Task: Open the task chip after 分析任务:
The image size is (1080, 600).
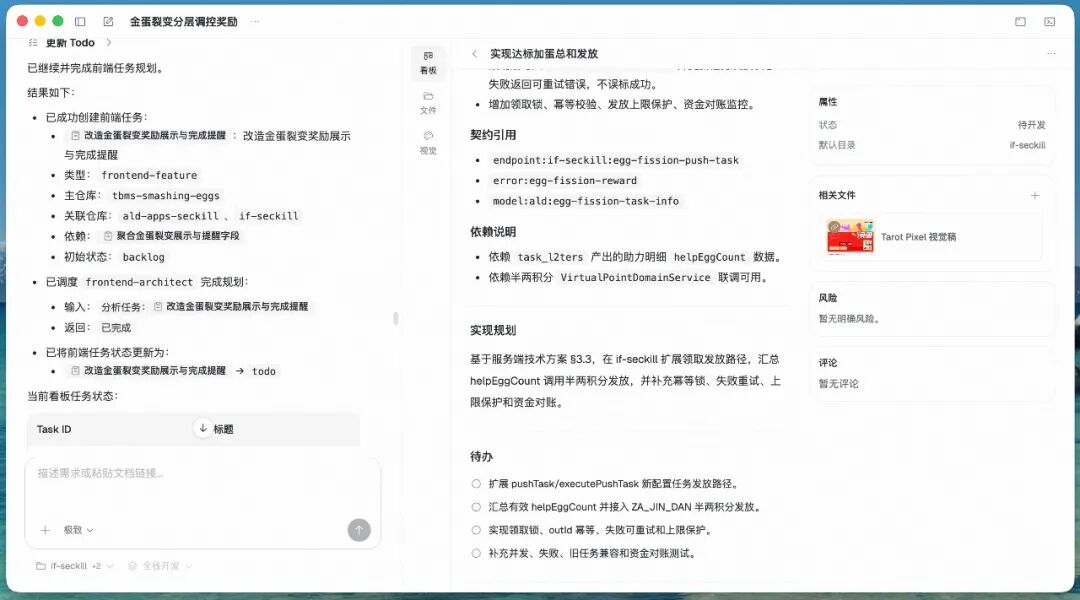Action: click(230, 307)
